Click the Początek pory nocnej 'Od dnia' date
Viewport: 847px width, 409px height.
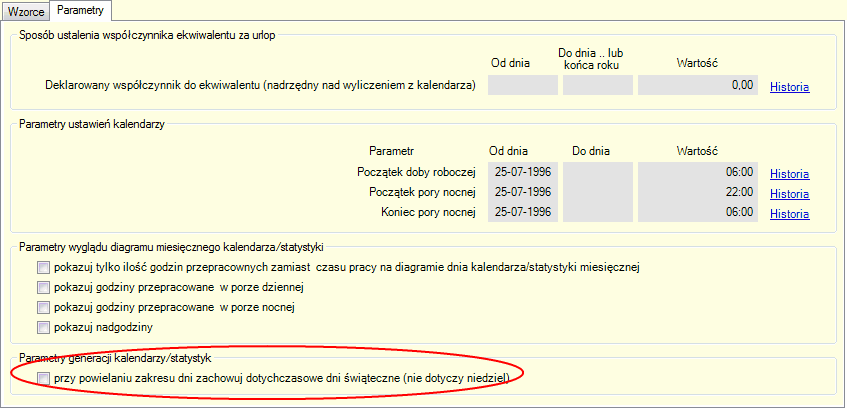pyautogui.click(x=522, y=192)
